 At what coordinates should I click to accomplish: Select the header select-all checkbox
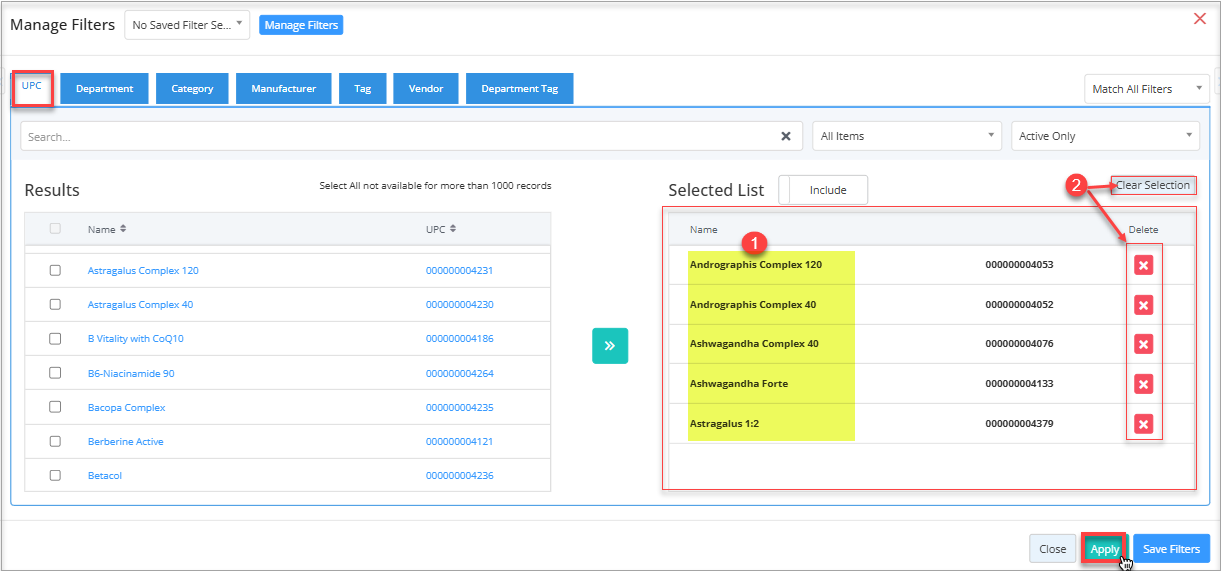55,229
